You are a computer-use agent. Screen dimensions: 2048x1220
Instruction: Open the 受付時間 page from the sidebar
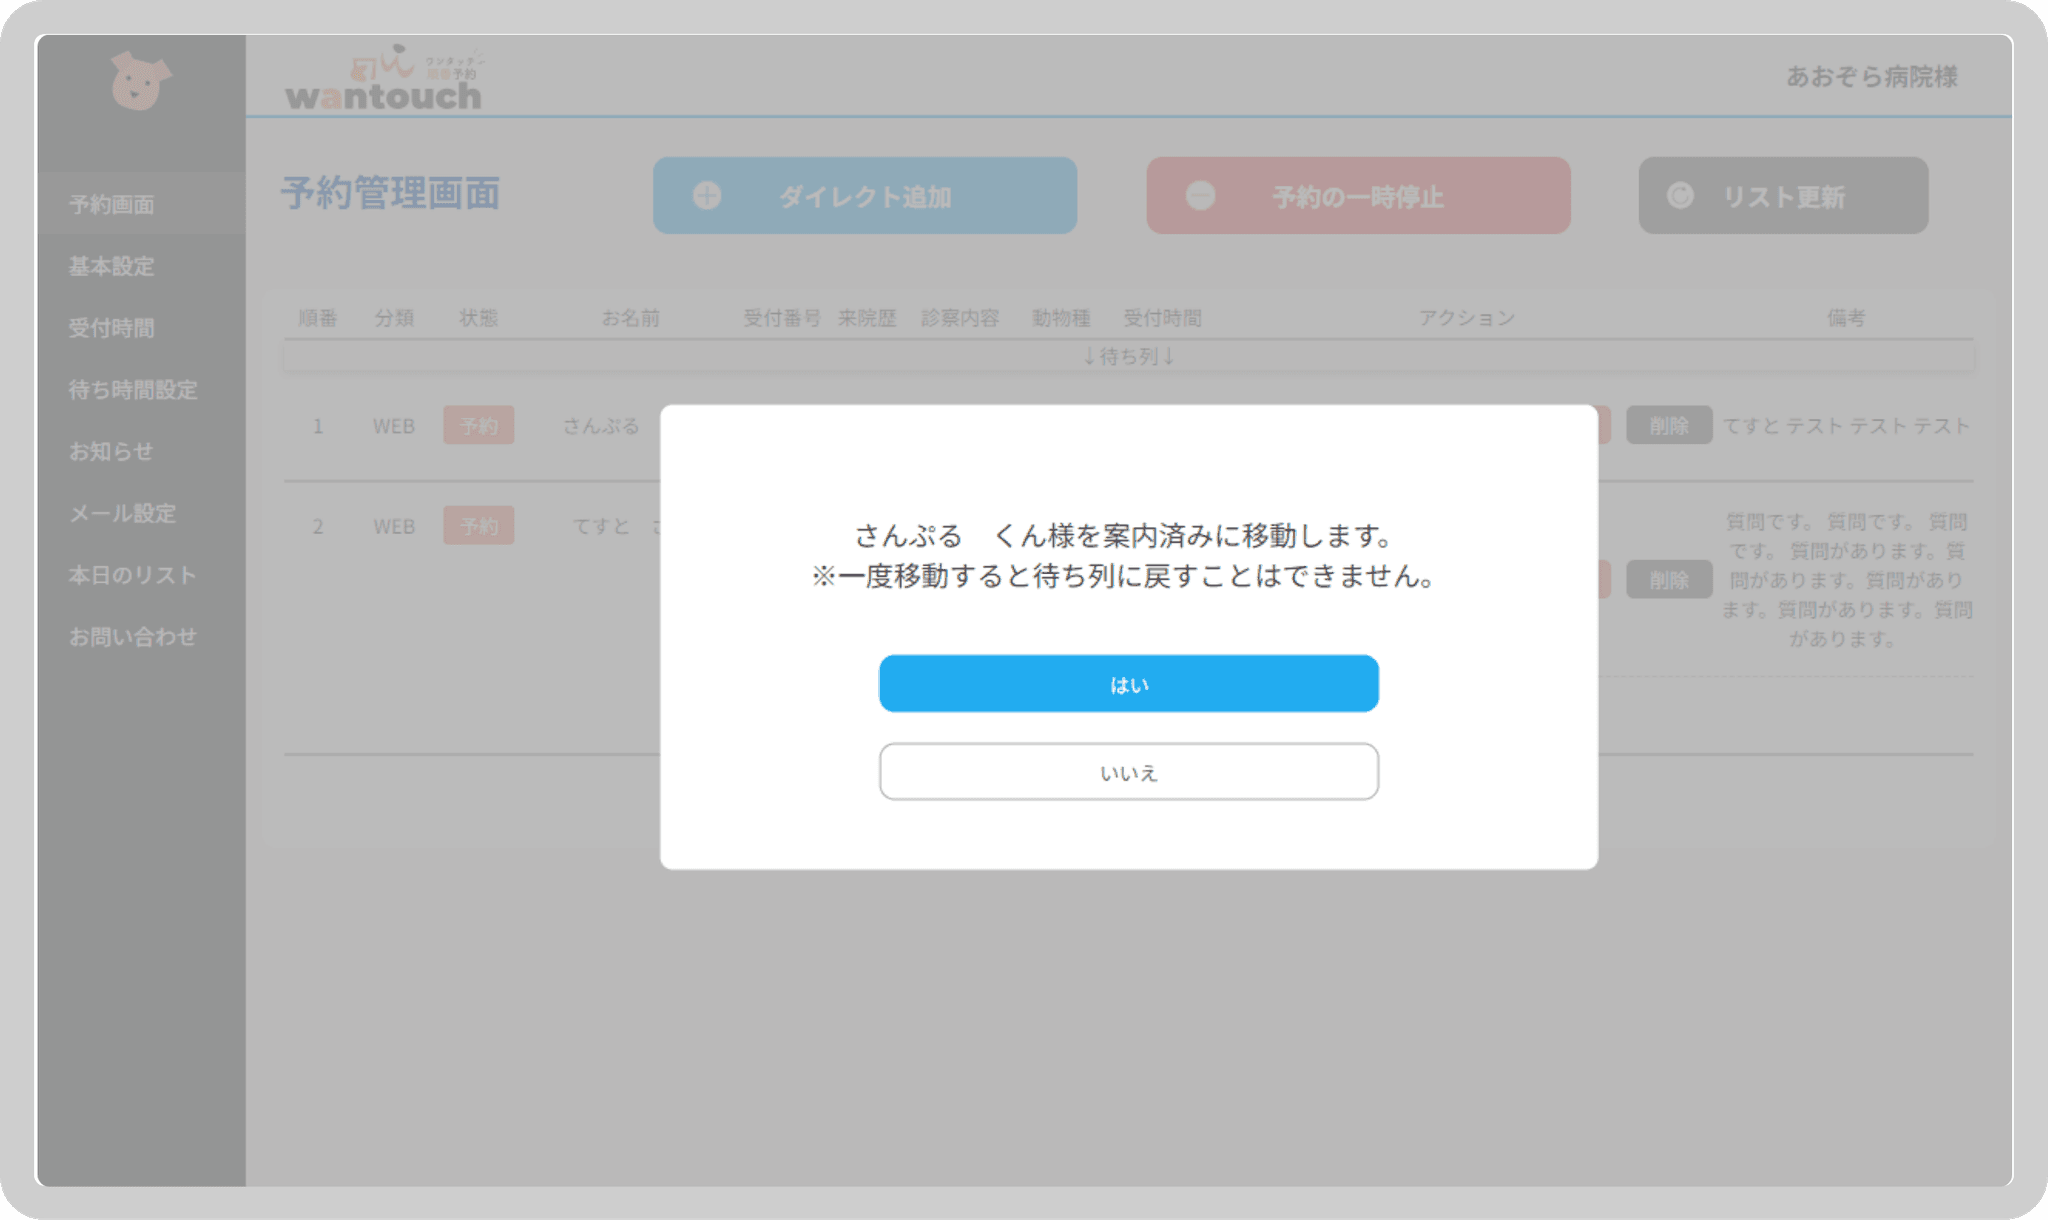pos(111,328)
